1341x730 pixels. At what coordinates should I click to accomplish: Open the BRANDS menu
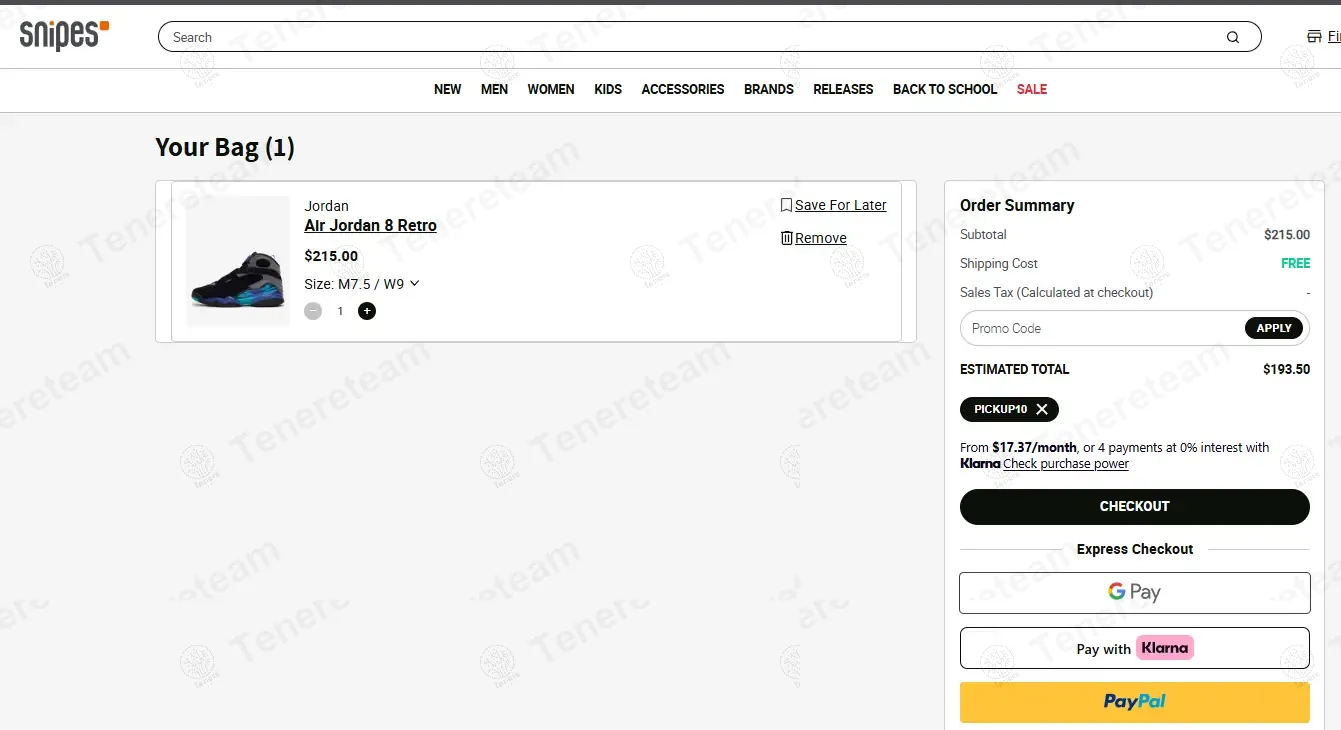[768, 89]
